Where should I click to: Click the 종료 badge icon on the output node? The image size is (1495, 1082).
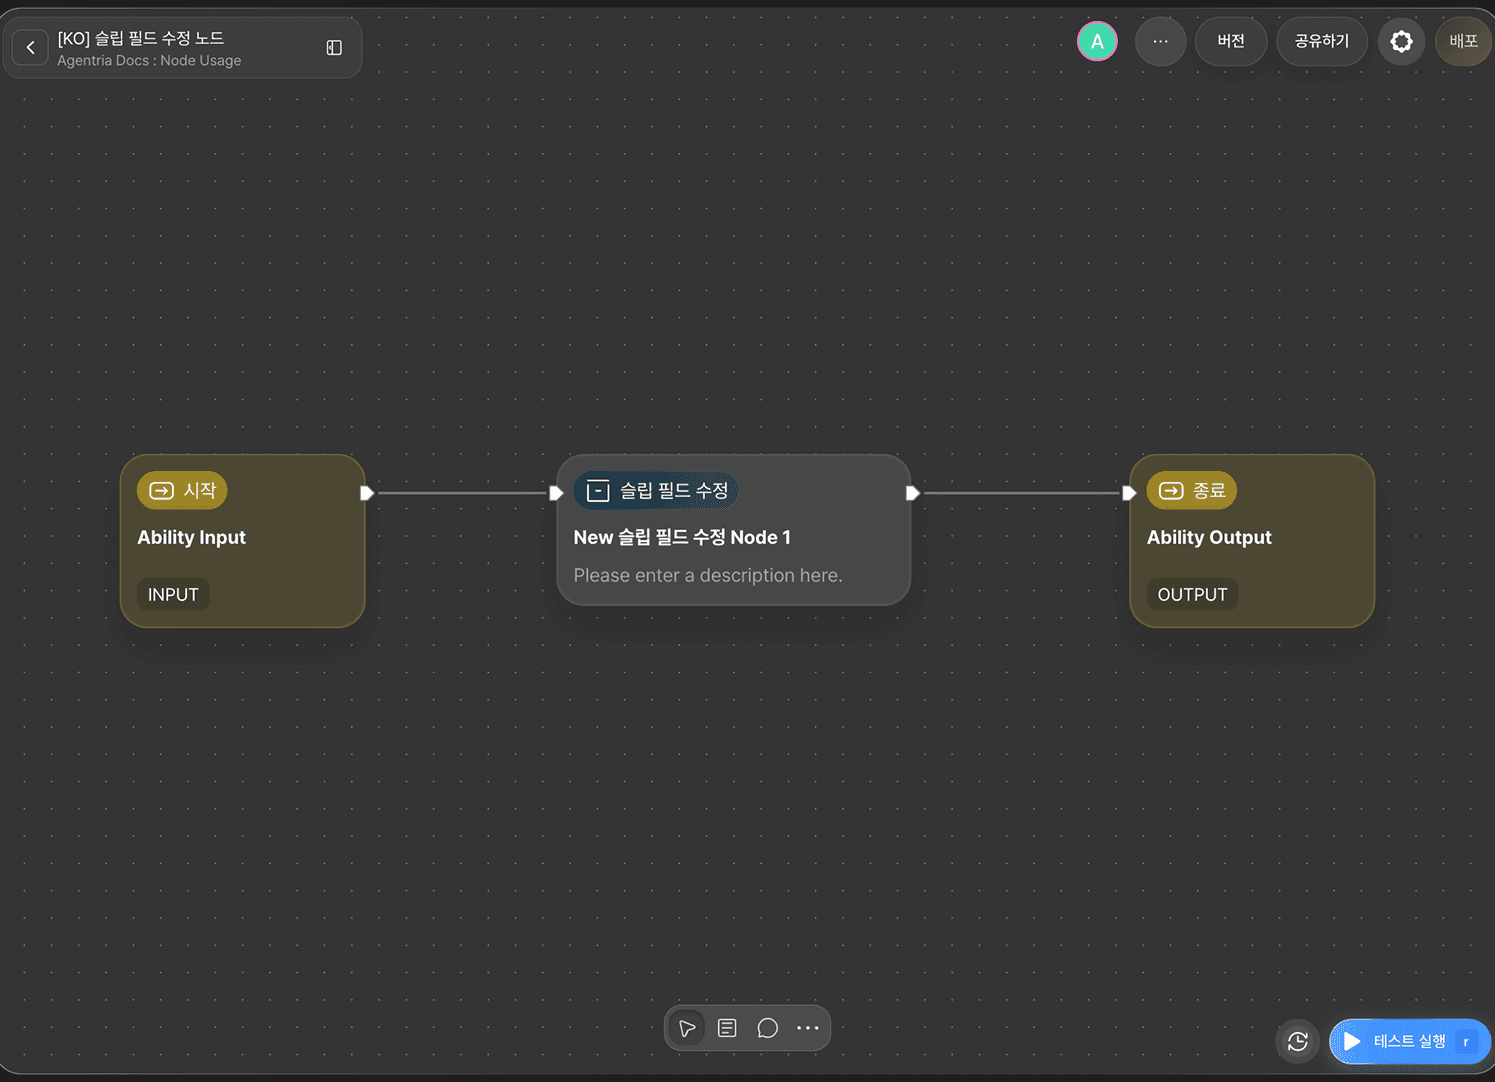pos(1171,491)
